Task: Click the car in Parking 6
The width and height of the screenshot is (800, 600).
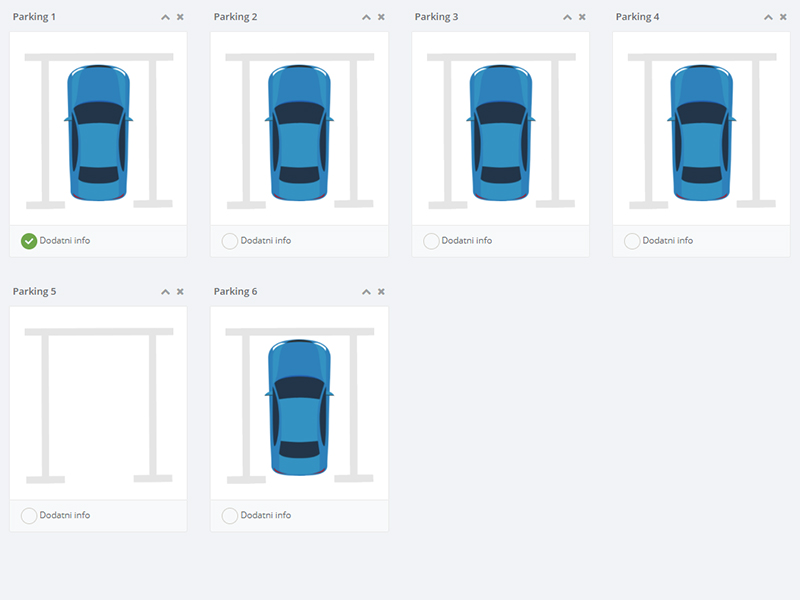Action: [x=299, y=407]
